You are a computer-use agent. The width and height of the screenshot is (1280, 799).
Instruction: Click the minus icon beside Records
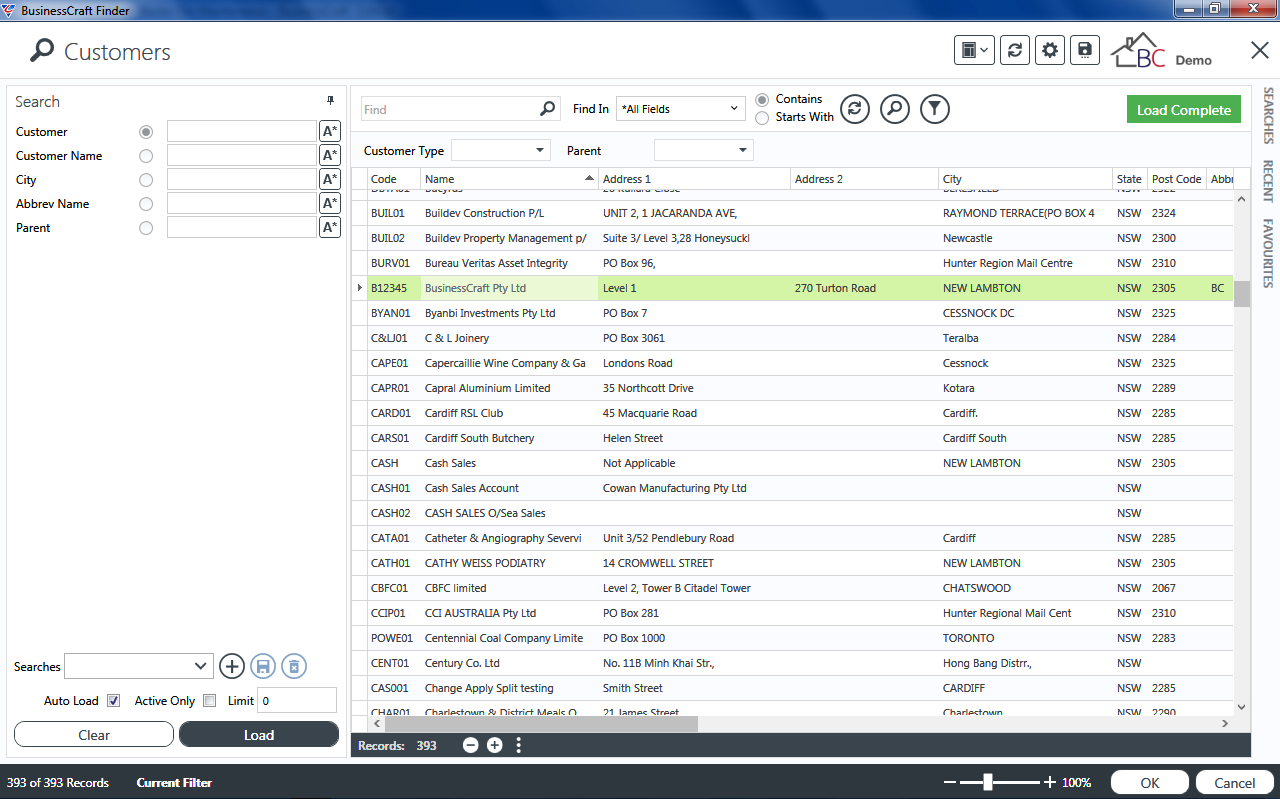471,745
